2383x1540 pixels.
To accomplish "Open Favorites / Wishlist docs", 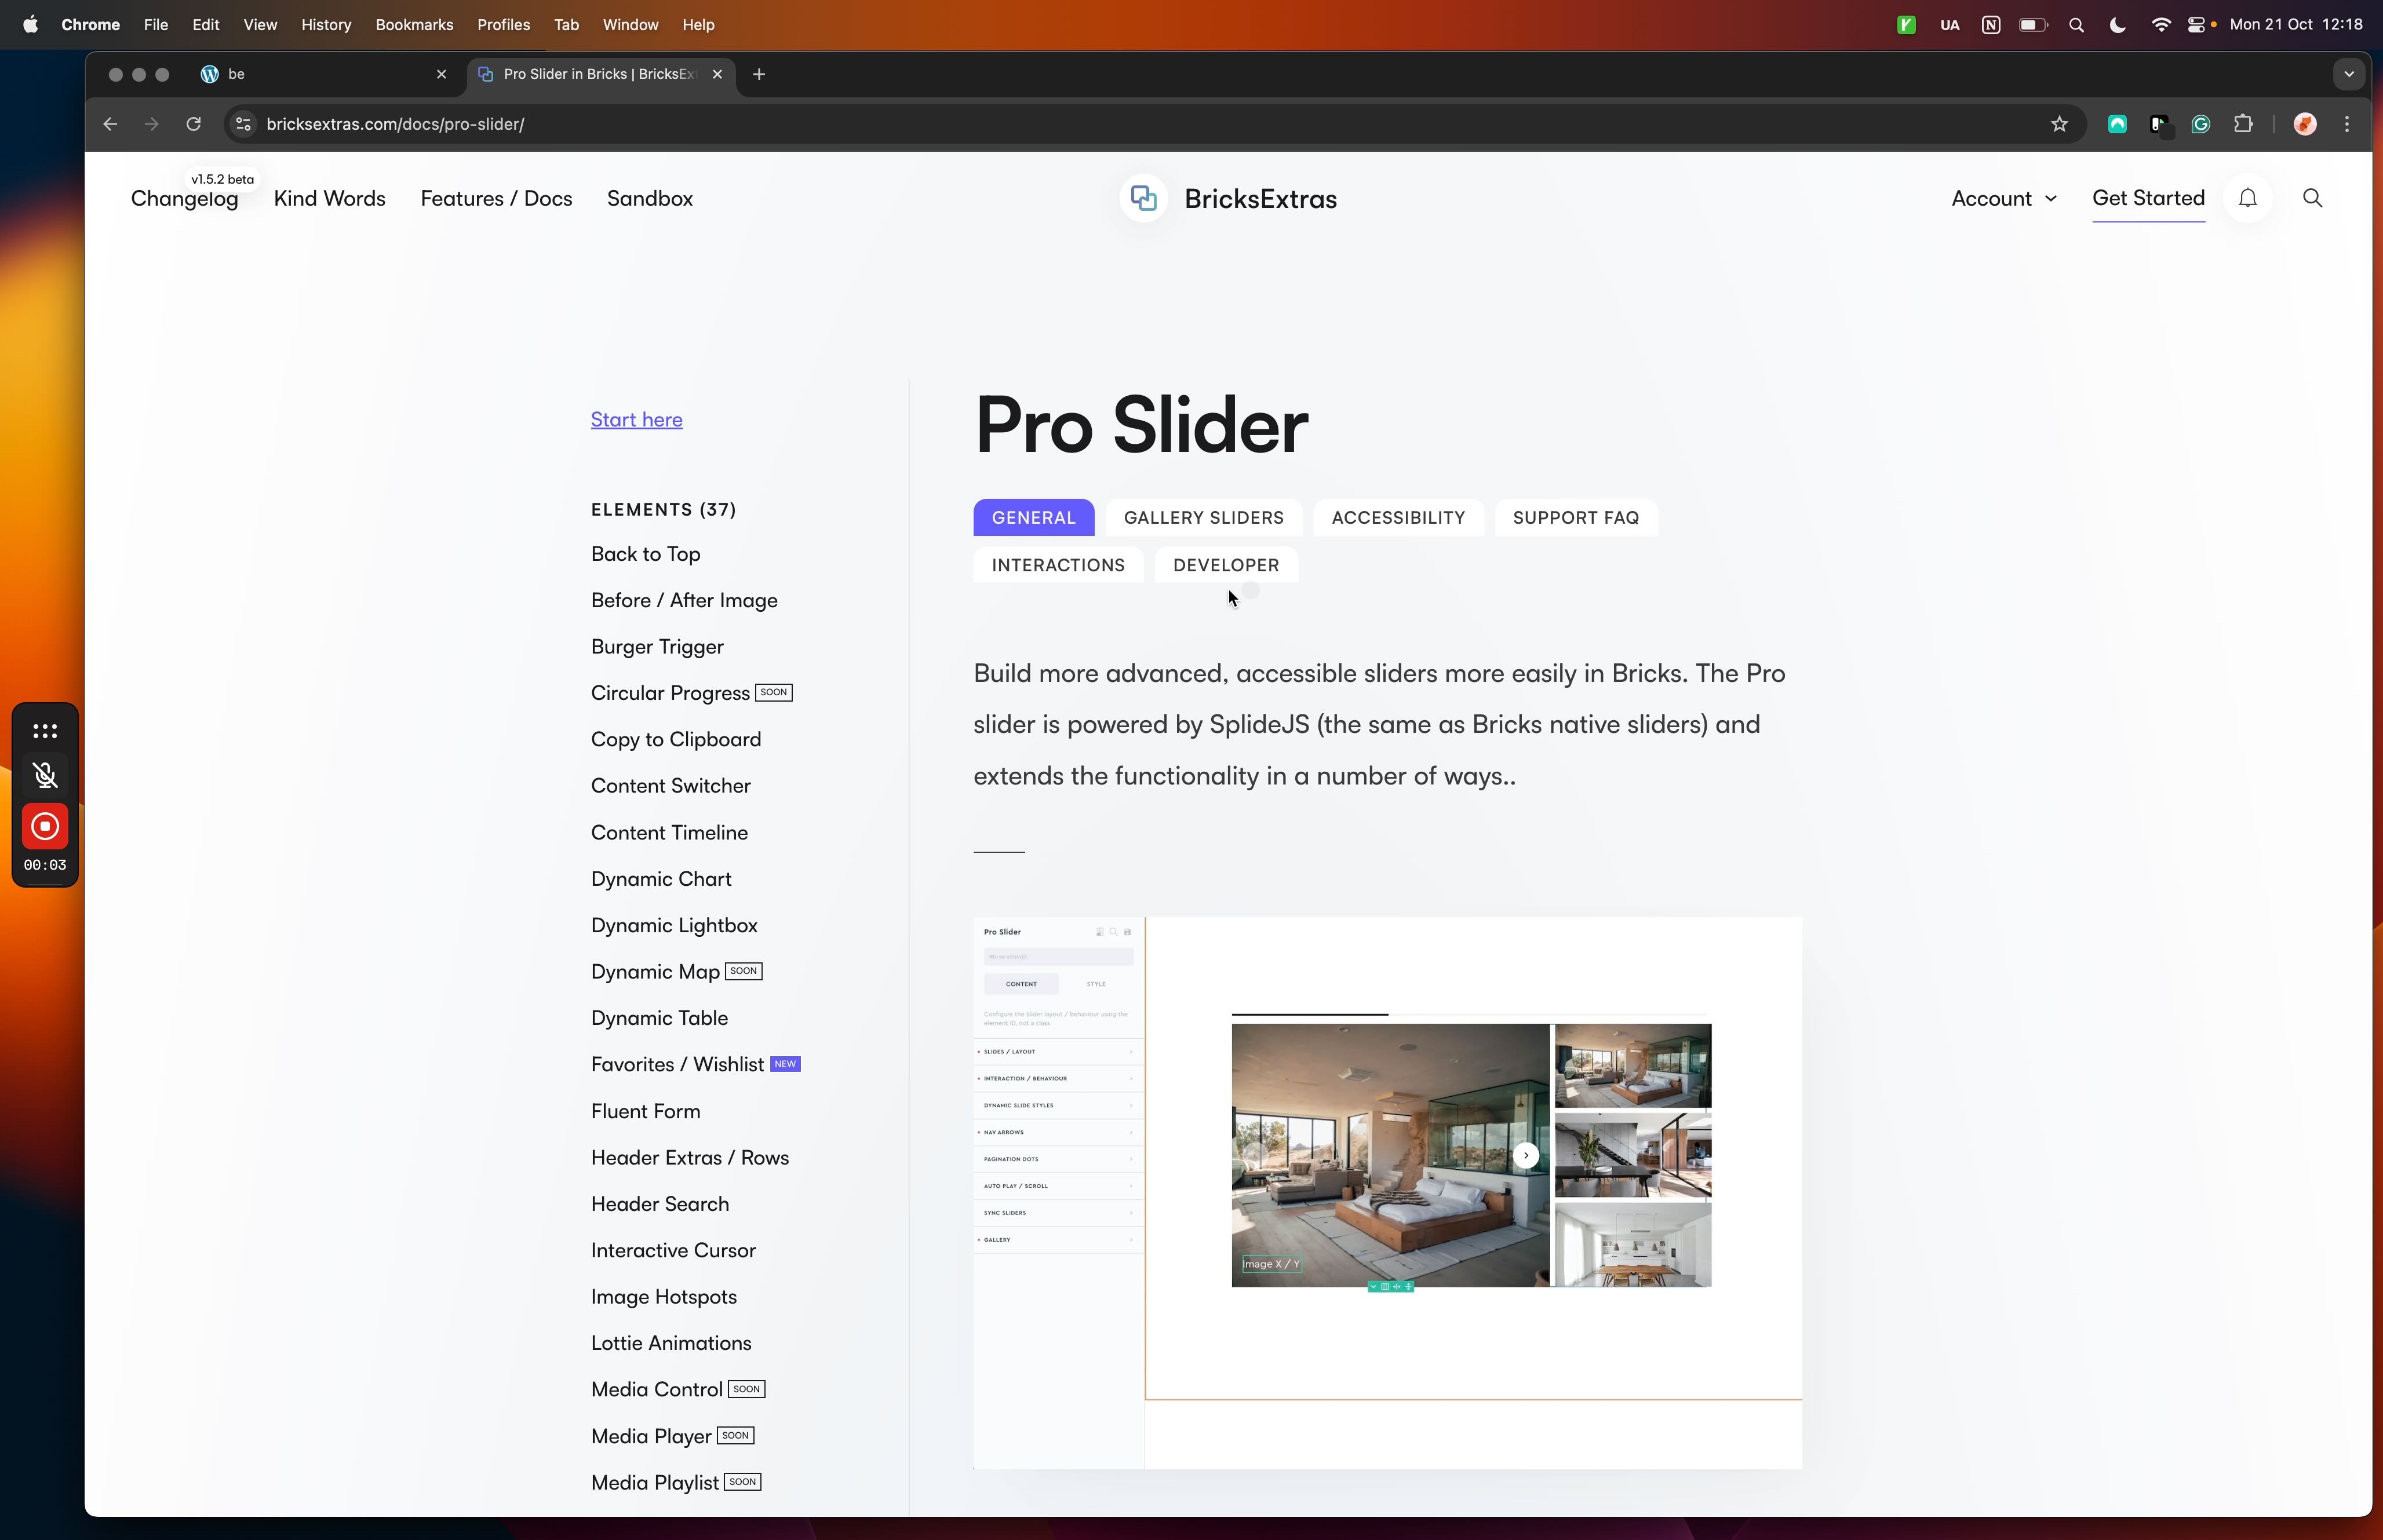I will 677,1065.
